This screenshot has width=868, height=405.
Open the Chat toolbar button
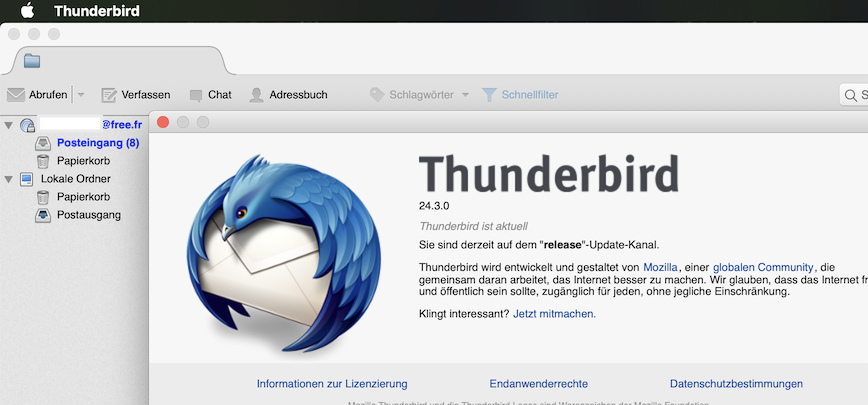210,95
